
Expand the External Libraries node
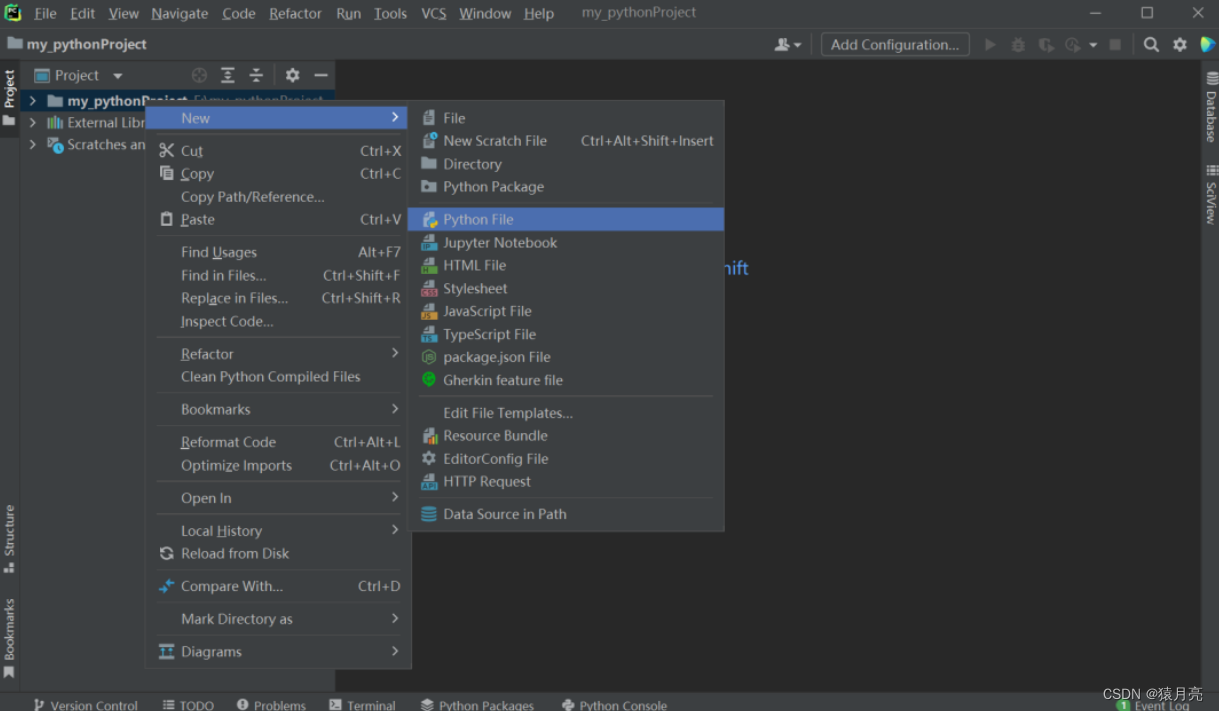(x=33, y=123)
